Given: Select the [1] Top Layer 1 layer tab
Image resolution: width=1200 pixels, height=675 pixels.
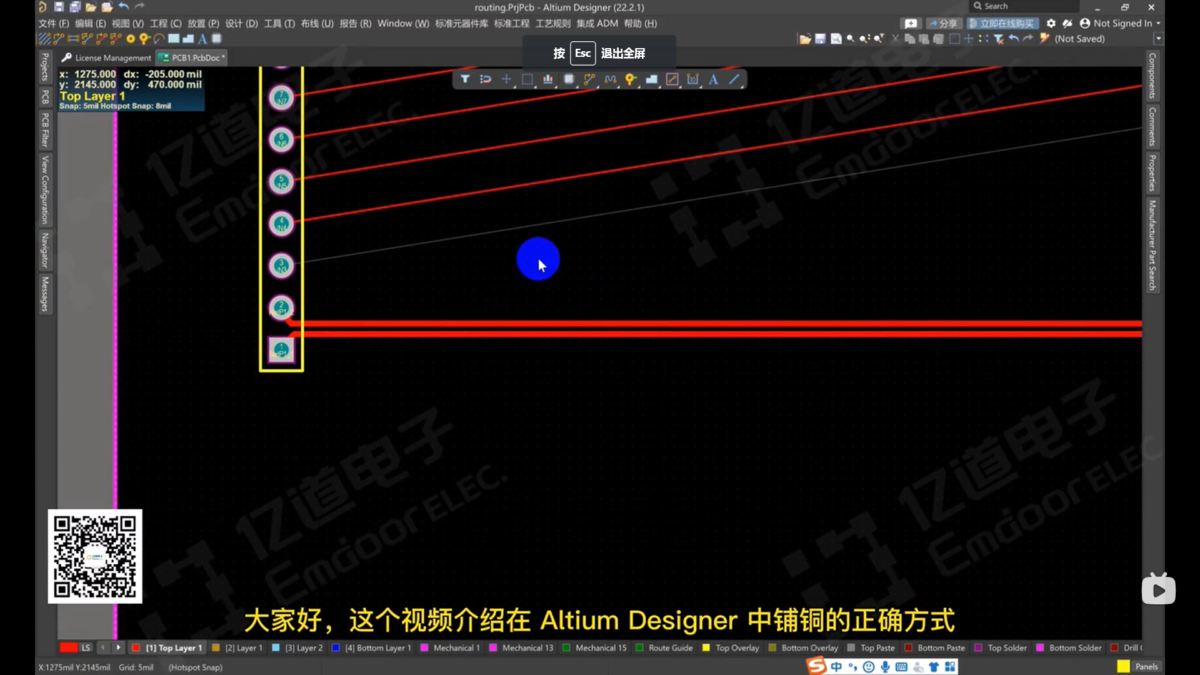Looking at the screenshot, I should tap(168, 648).
